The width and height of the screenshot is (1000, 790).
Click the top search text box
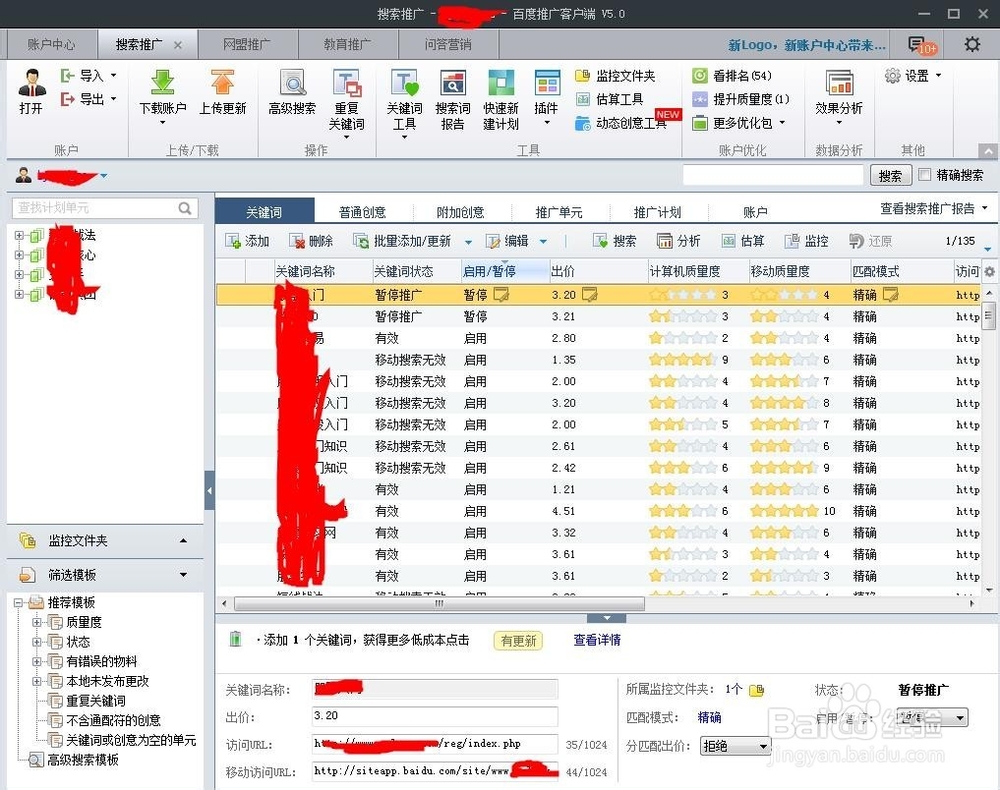[x=772, y=175]
